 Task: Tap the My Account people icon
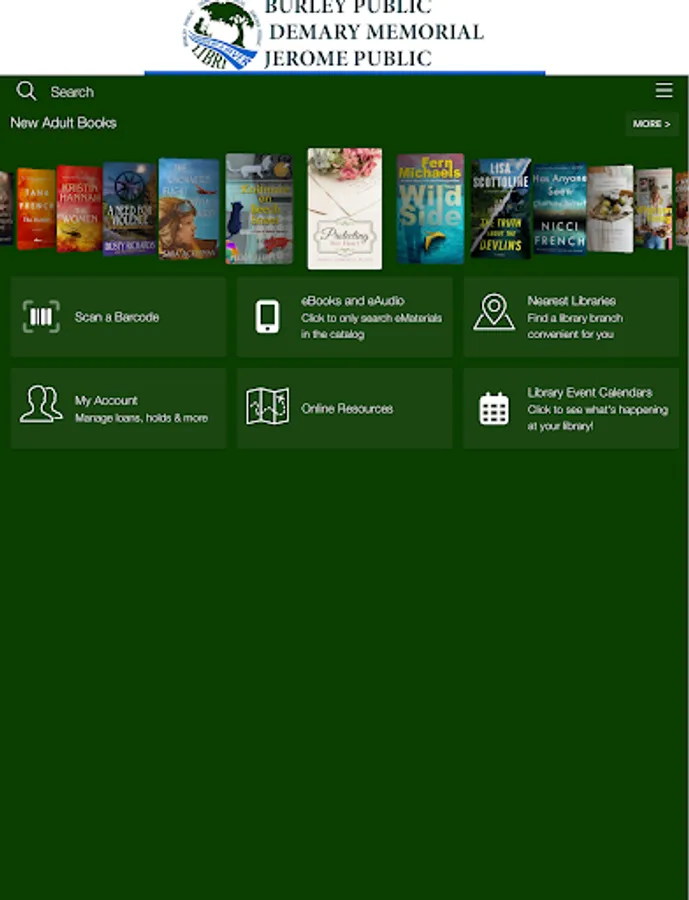tap(41, 405)
